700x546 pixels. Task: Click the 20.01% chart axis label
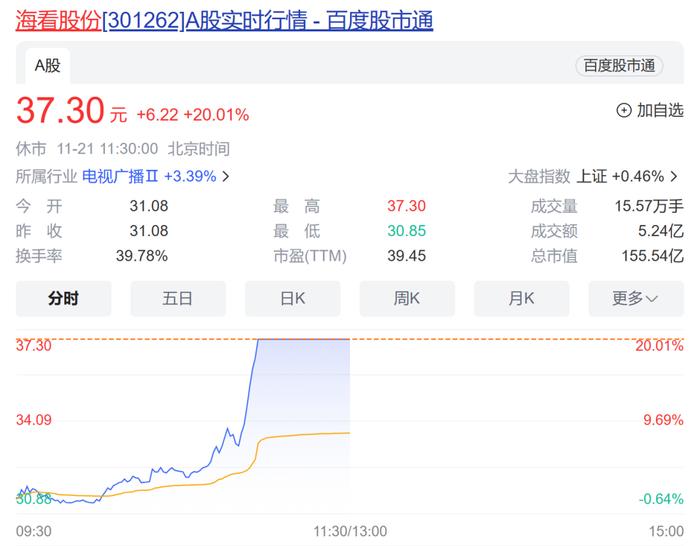point(659,346)
